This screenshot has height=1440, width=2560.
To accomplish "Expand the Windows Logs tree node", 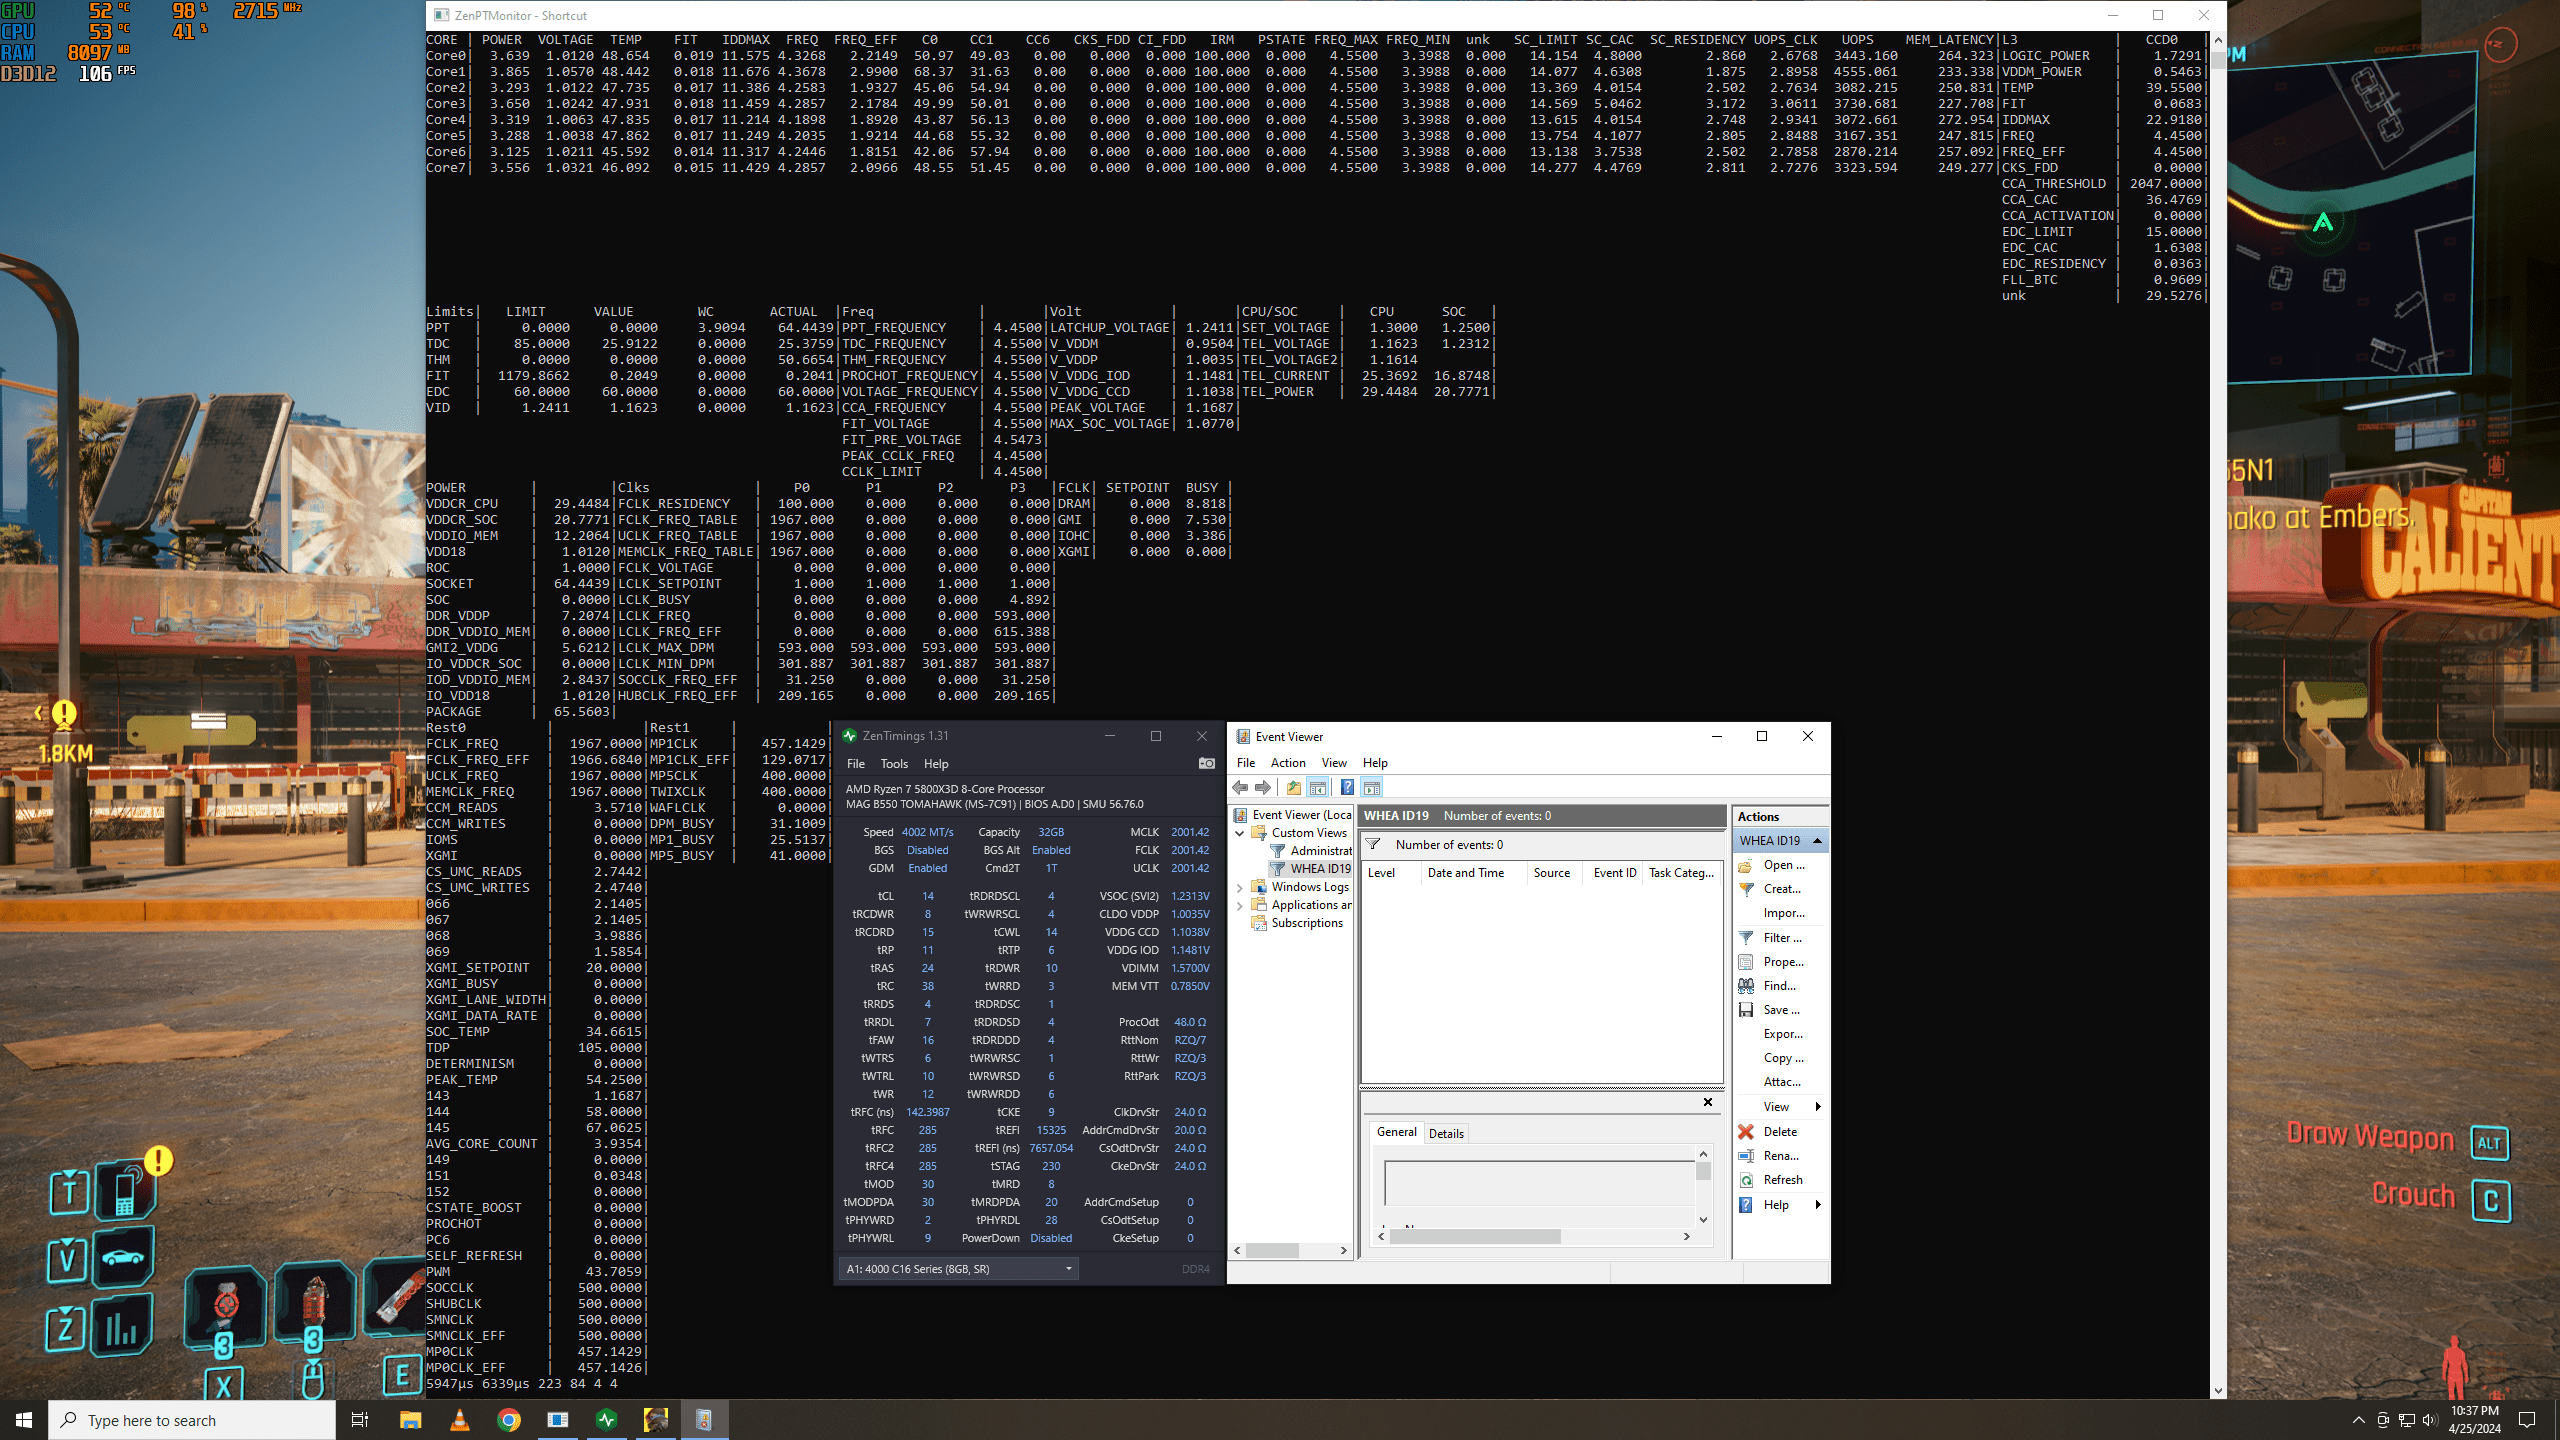I will click(x=1241, y=887).
